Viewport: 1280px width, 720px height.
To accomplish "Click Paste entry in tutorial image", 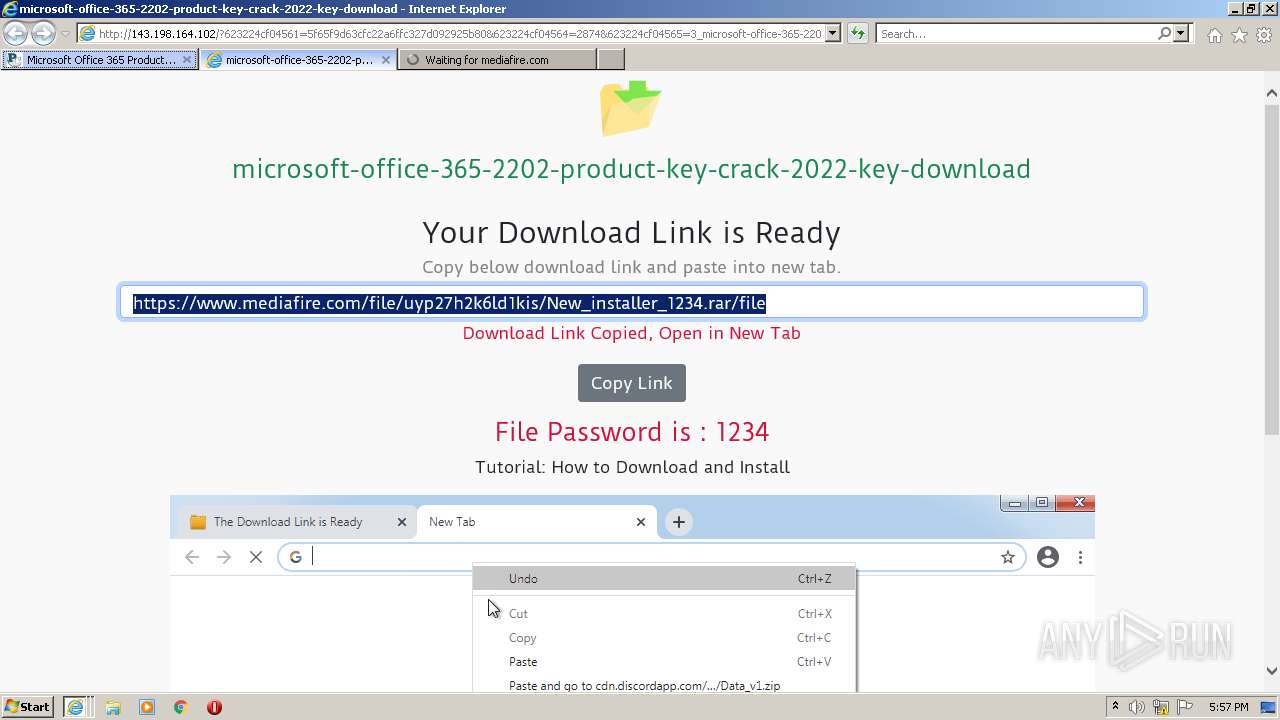I will pyautogui.click(x=664, y=661).
